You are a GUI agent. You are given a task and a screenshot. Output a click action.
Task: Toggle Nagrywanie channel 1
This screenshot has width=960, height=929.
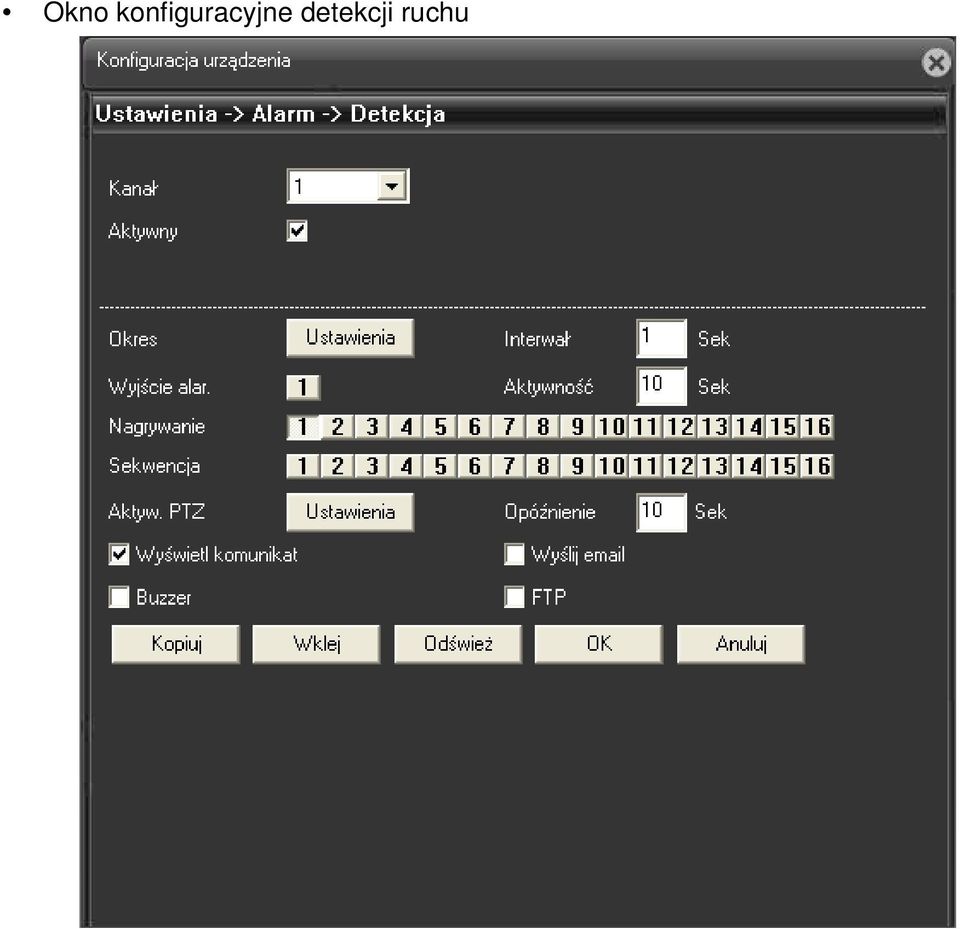coord(303,427)
